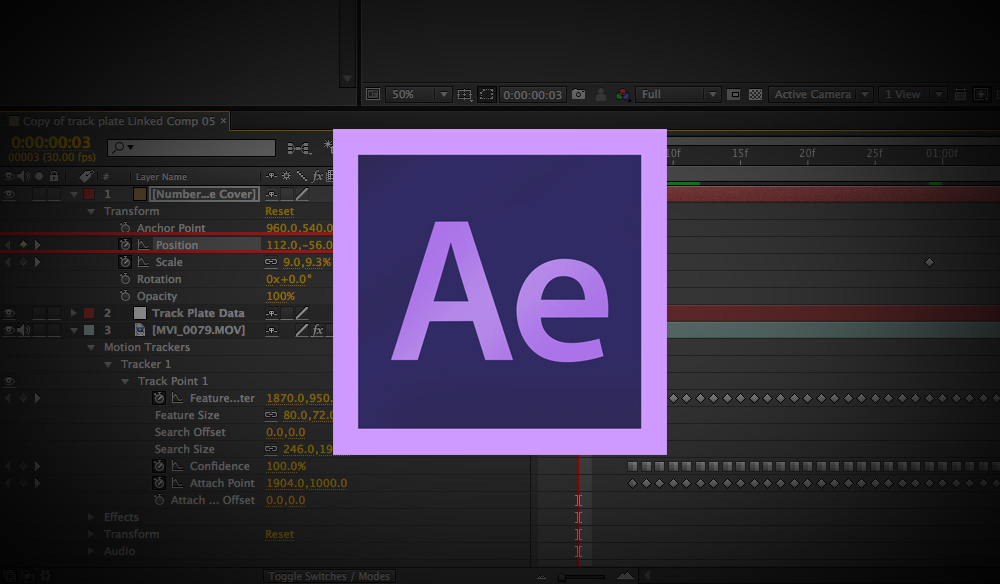Open the composition mini-flowchart icon
Image resolution: width=1000 pixels, height=584 pixels.
coord(298,148)
